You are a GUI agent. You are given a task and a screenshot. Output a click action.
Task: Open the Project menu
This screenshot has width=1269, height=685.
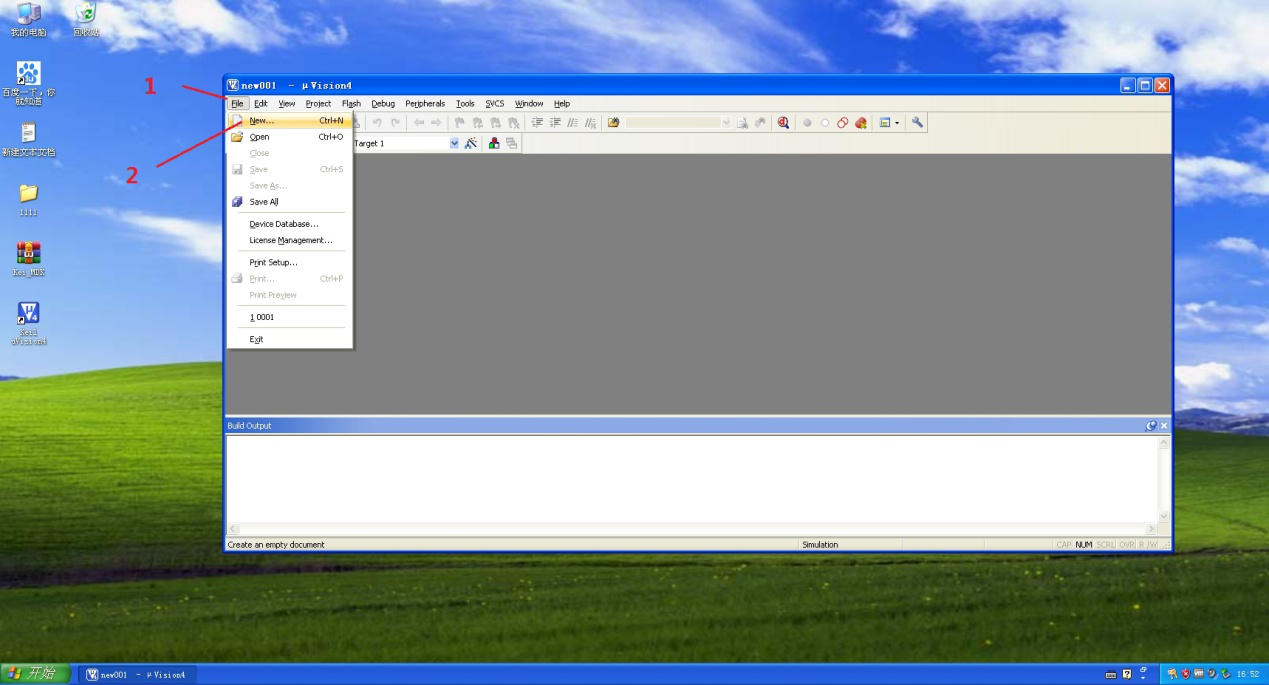pyautogui.click(x=318, y=104)
